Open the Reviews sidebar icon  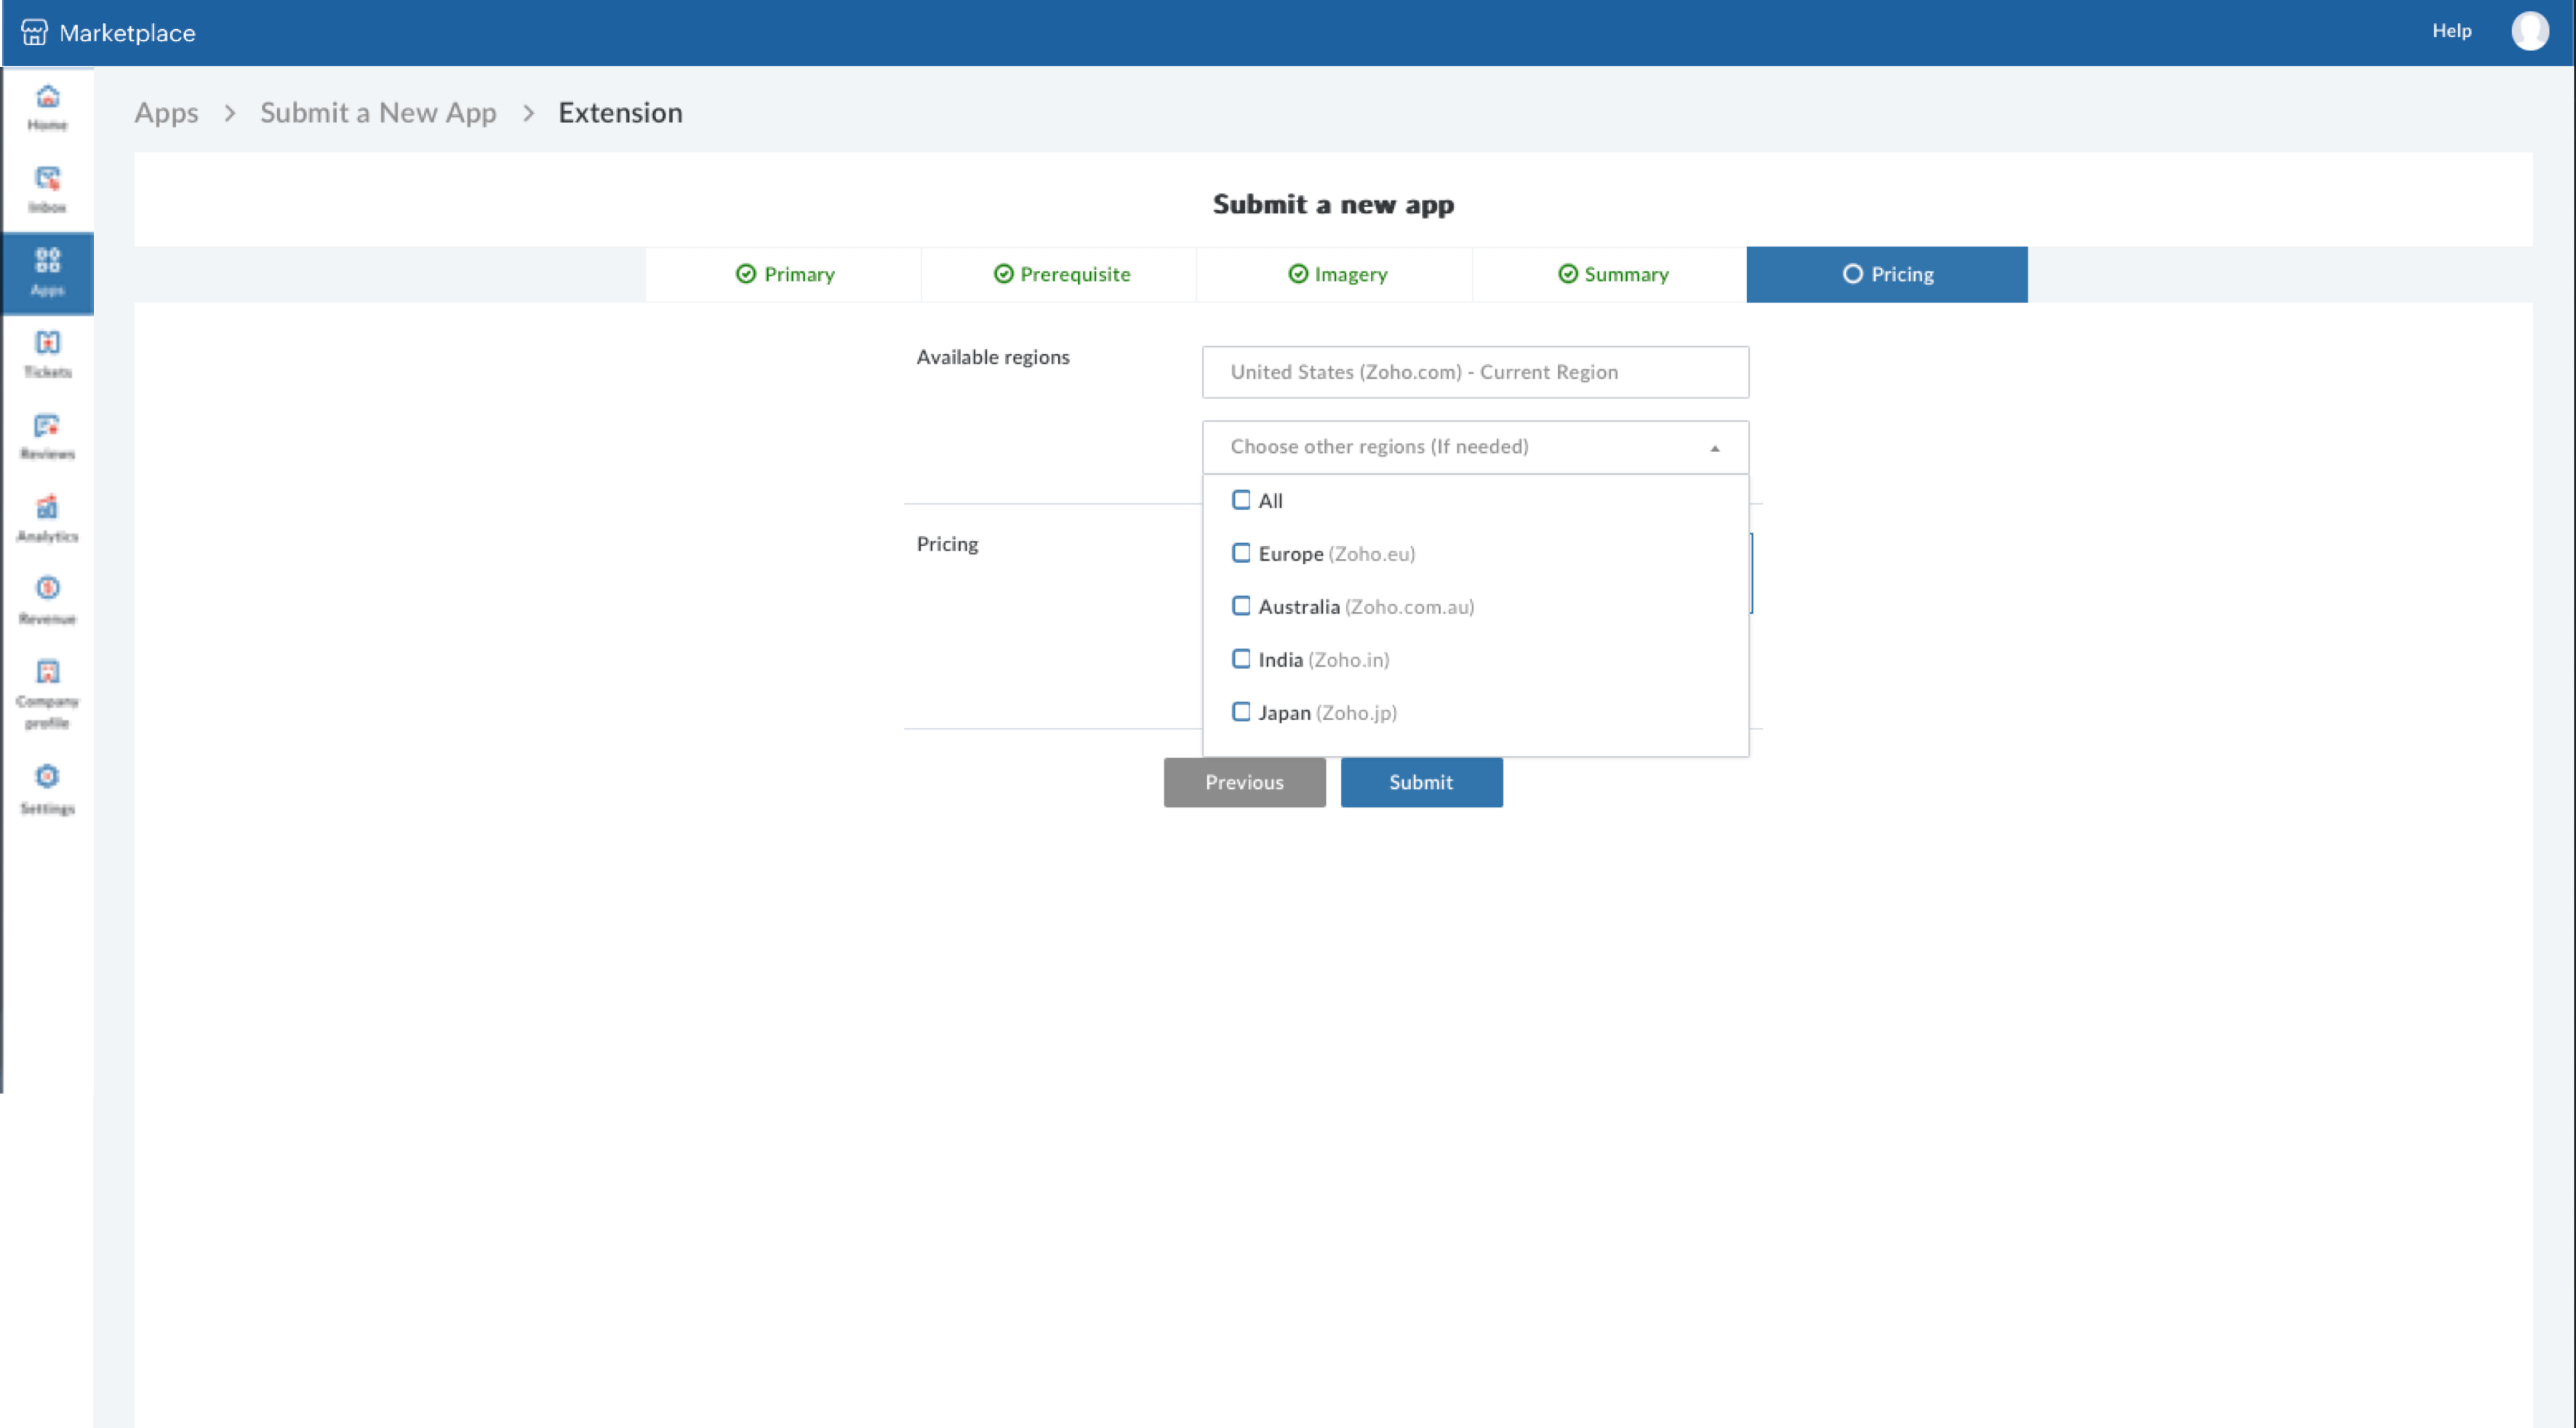47,436
